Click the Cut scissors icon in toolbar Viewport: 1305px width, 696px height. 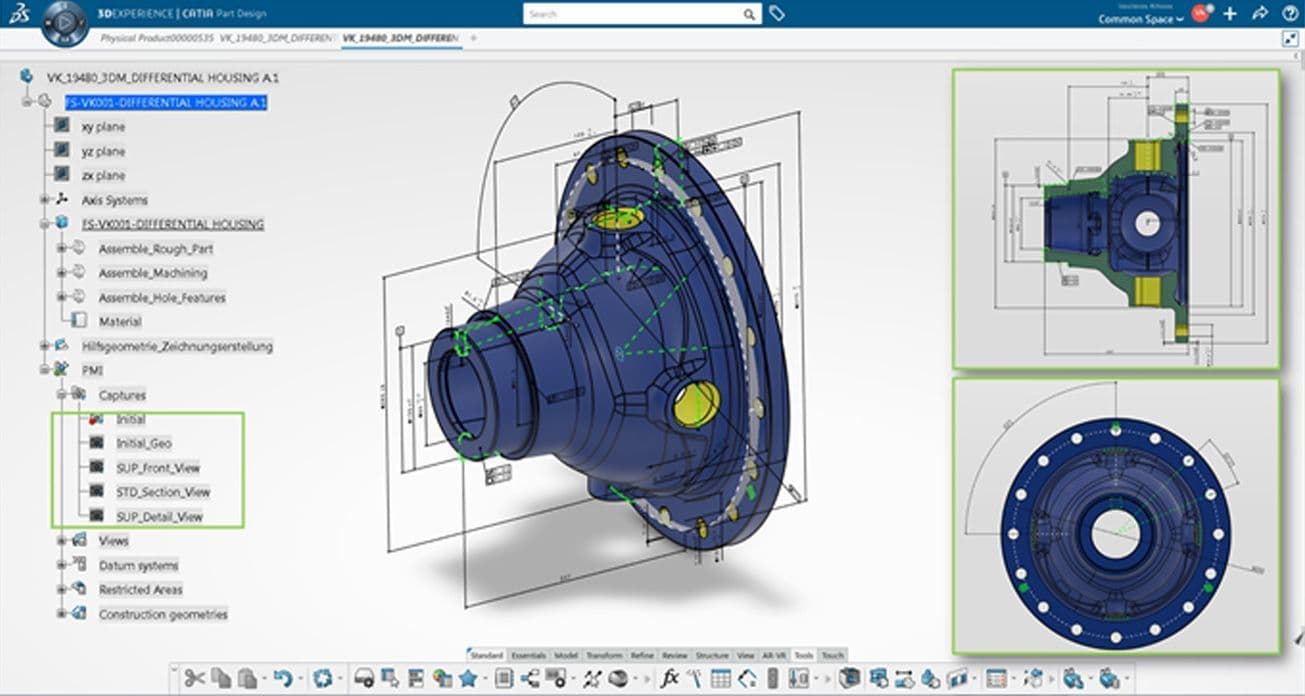click(x=194, y=678)
